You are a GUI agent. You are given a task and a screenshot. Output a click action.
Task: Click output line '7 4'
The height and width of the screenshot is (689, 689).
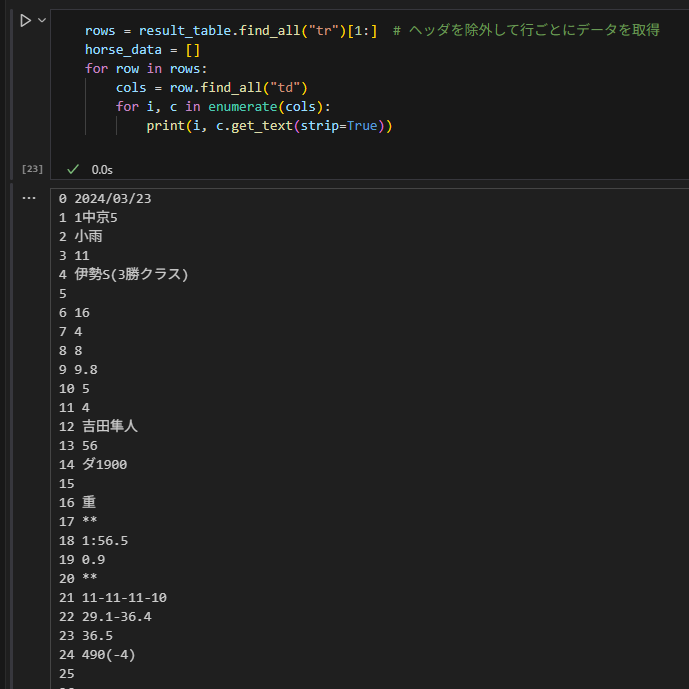(x=70, y=331)
